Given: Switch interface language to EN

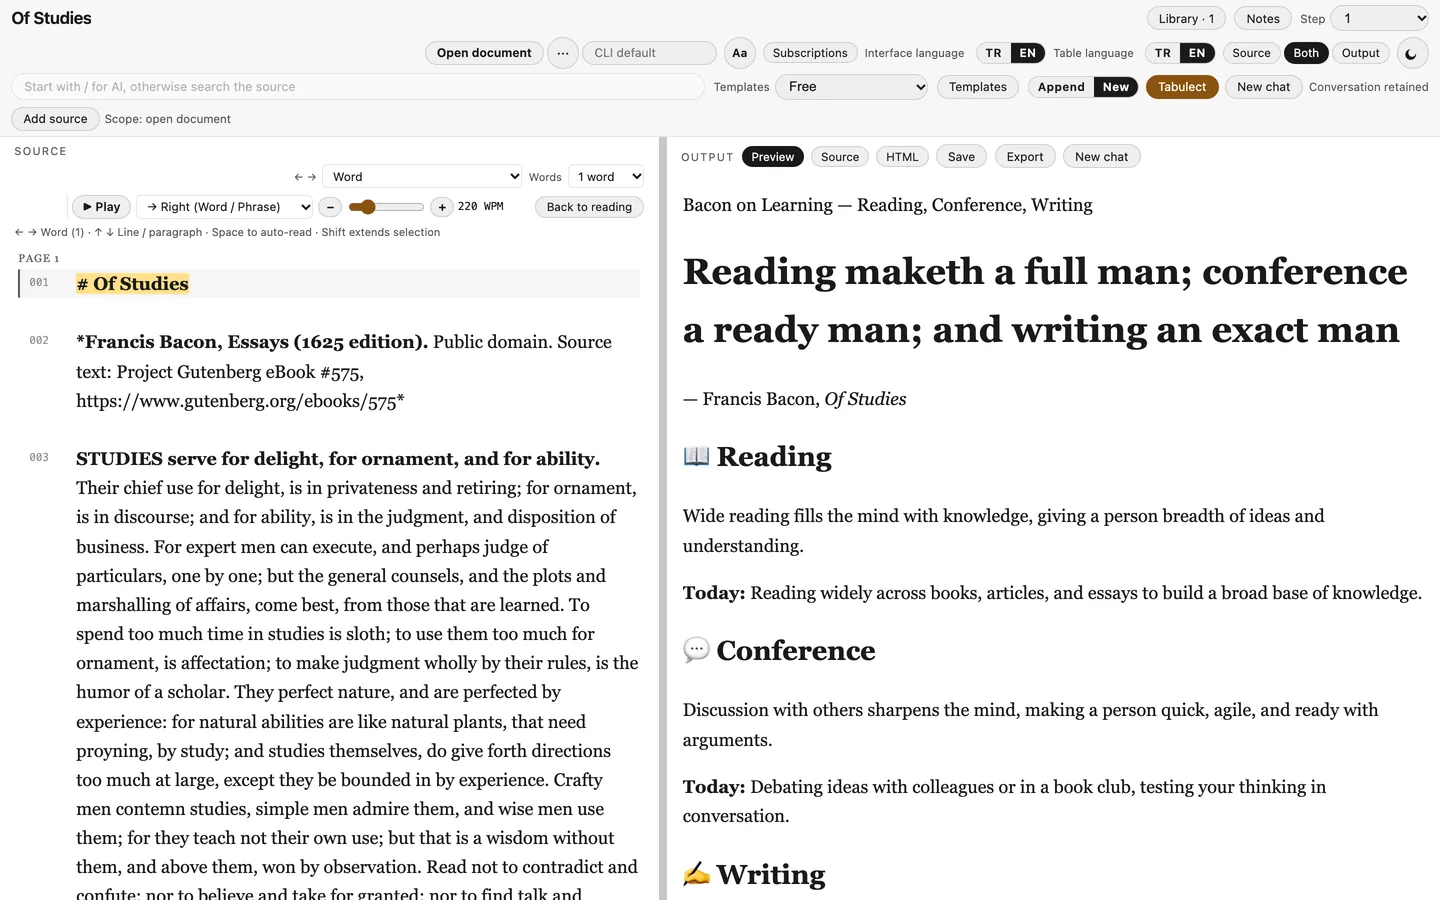Looking at the screenshot, I should [1027, 53].
